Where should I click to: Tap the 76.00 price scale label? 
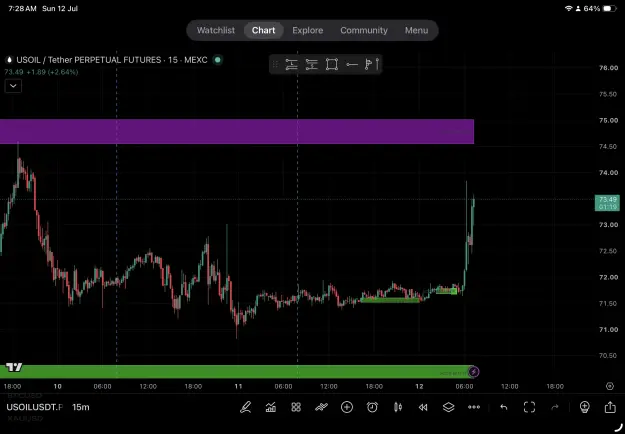[608, 68]
